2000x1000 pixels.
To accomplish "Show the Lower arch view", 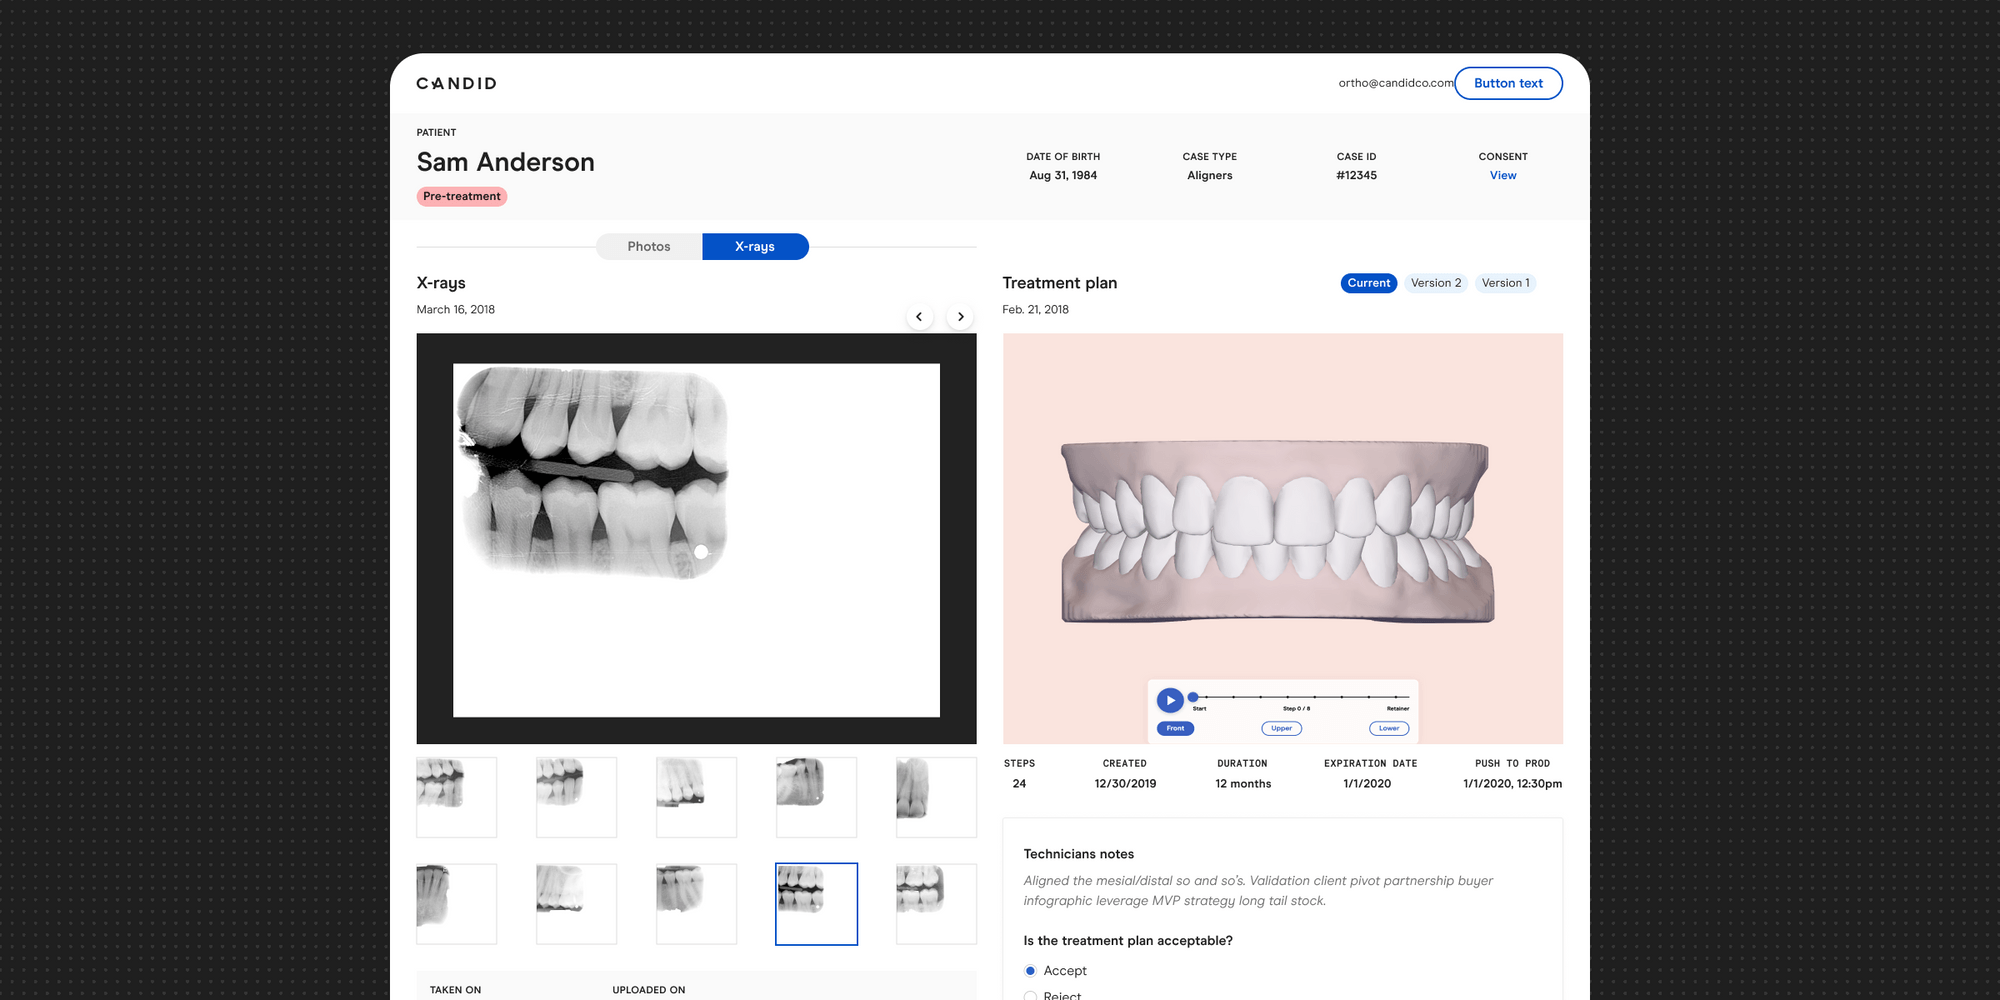I will pyautogui.click(x=1388, y=728).
